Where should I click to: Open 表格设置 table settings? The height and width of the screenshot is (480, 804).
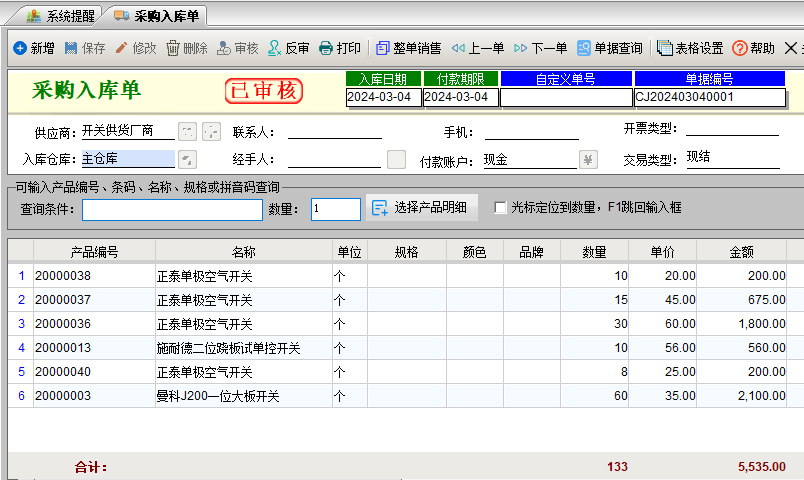(690, 48)
